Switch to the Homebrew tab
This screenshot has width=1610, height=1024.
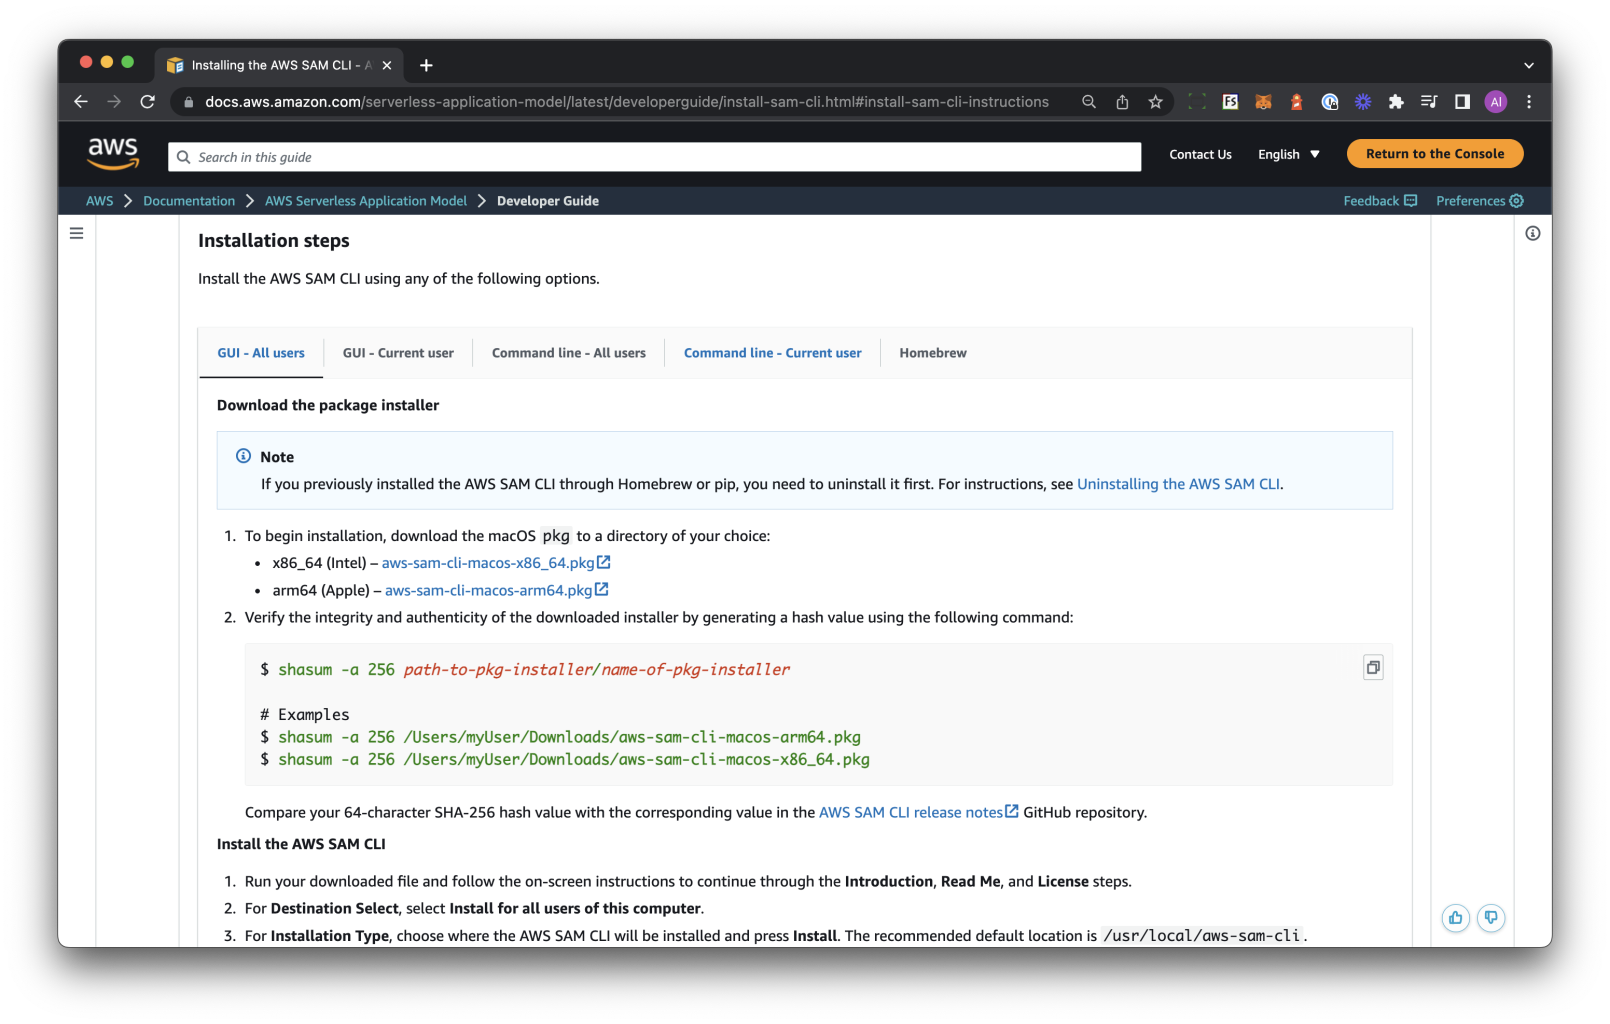[932, 352]
